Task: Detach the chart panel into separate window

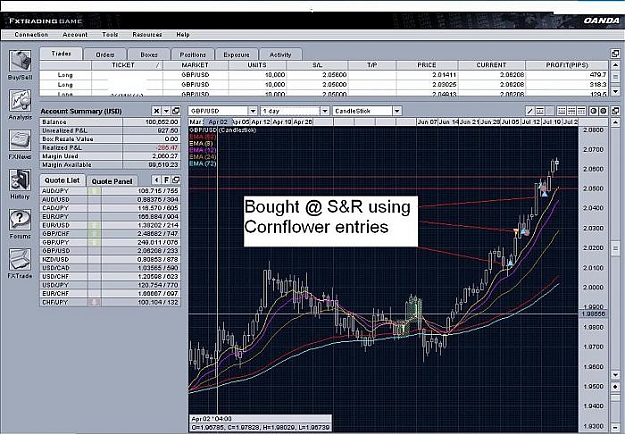Action: tap(615, 111)
